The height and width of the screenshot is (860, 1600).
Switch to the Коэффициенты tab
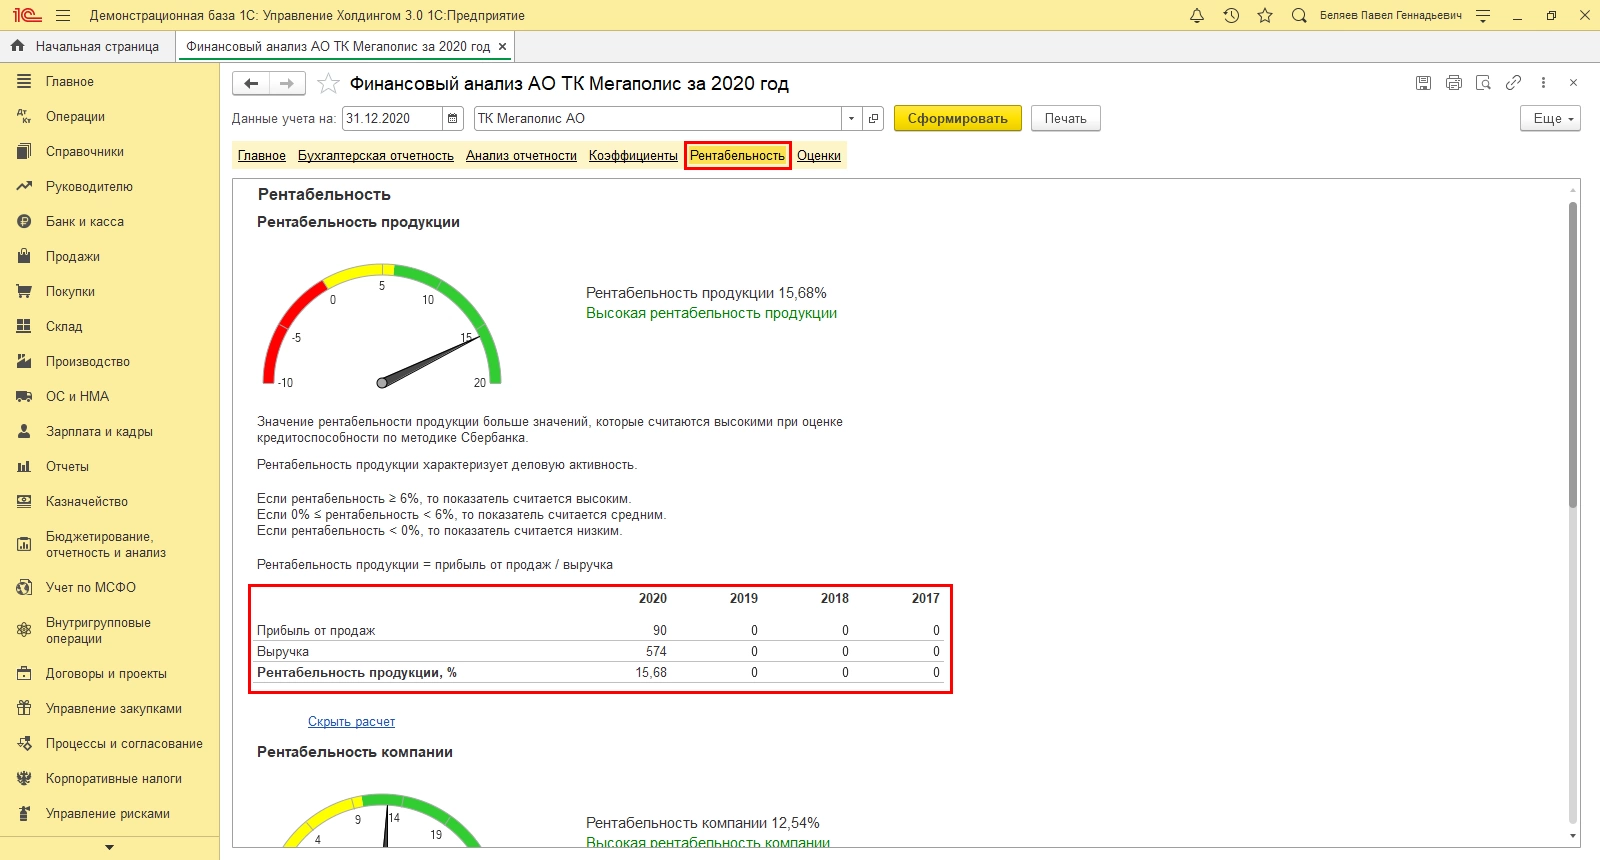633,156
